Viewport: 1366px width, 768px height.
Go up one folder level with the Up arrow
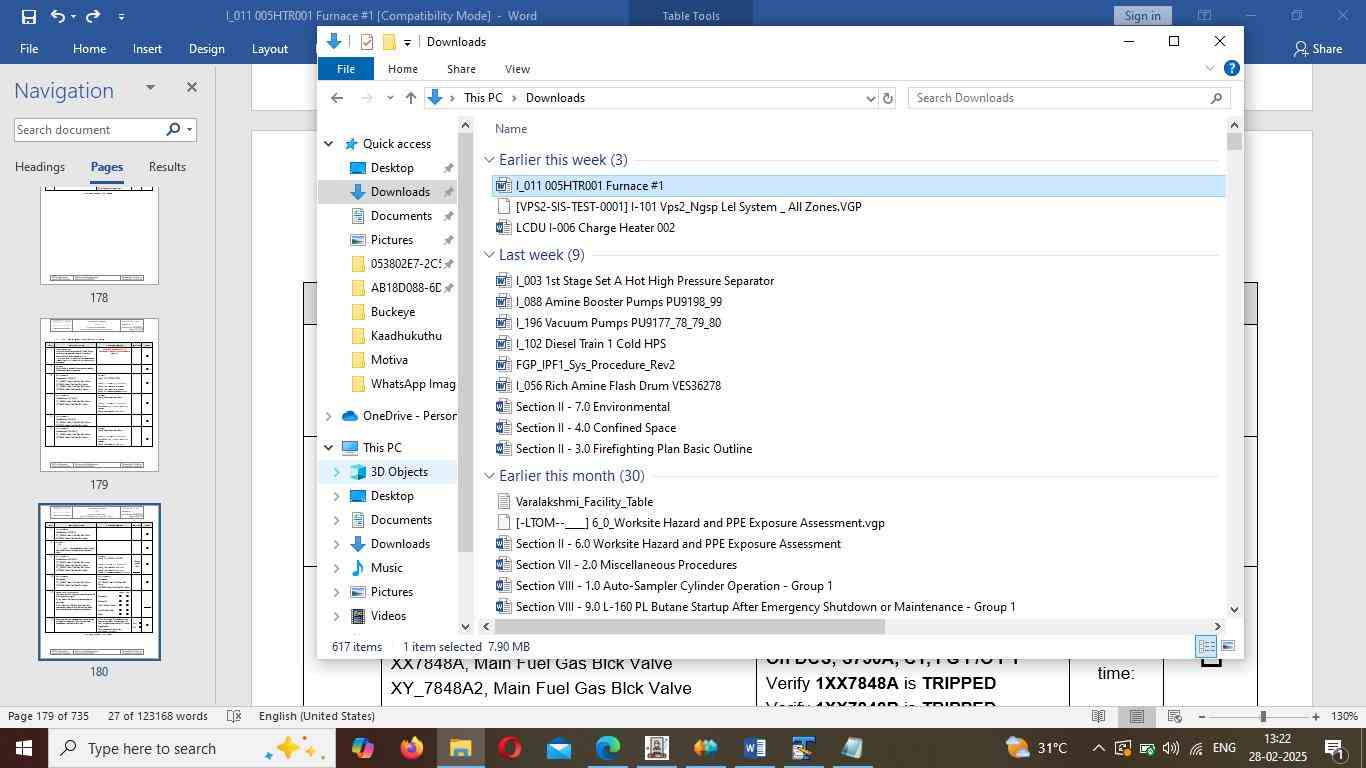click(x=411, y=98)
